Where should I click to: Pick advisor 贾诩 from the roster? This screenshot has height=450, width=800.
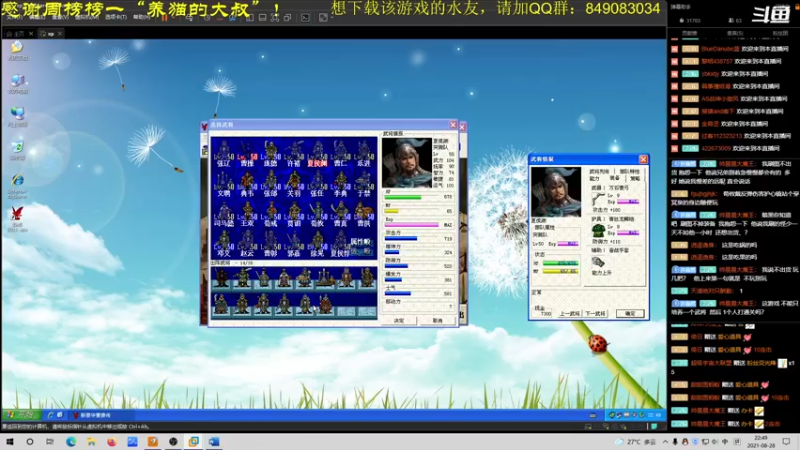[294, 213]
